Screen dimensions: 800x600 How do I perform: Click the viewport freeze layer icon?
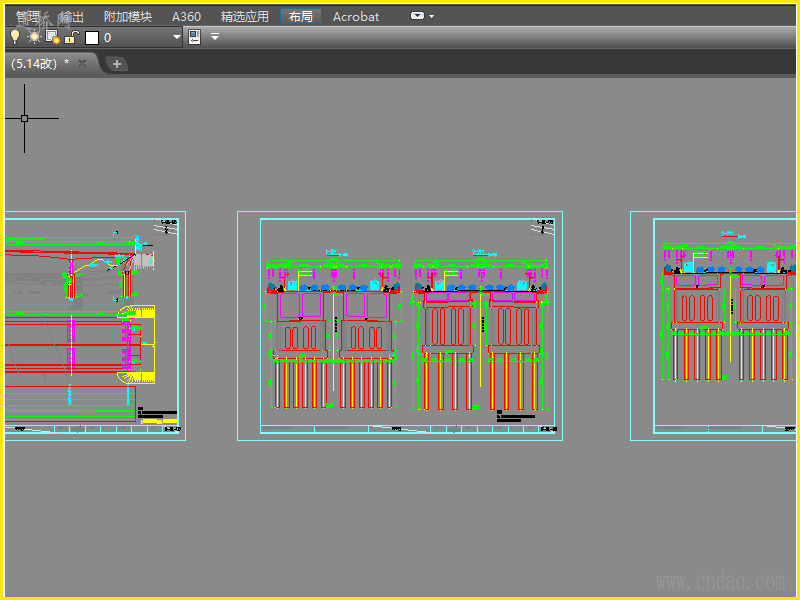[x=52, y=37]
